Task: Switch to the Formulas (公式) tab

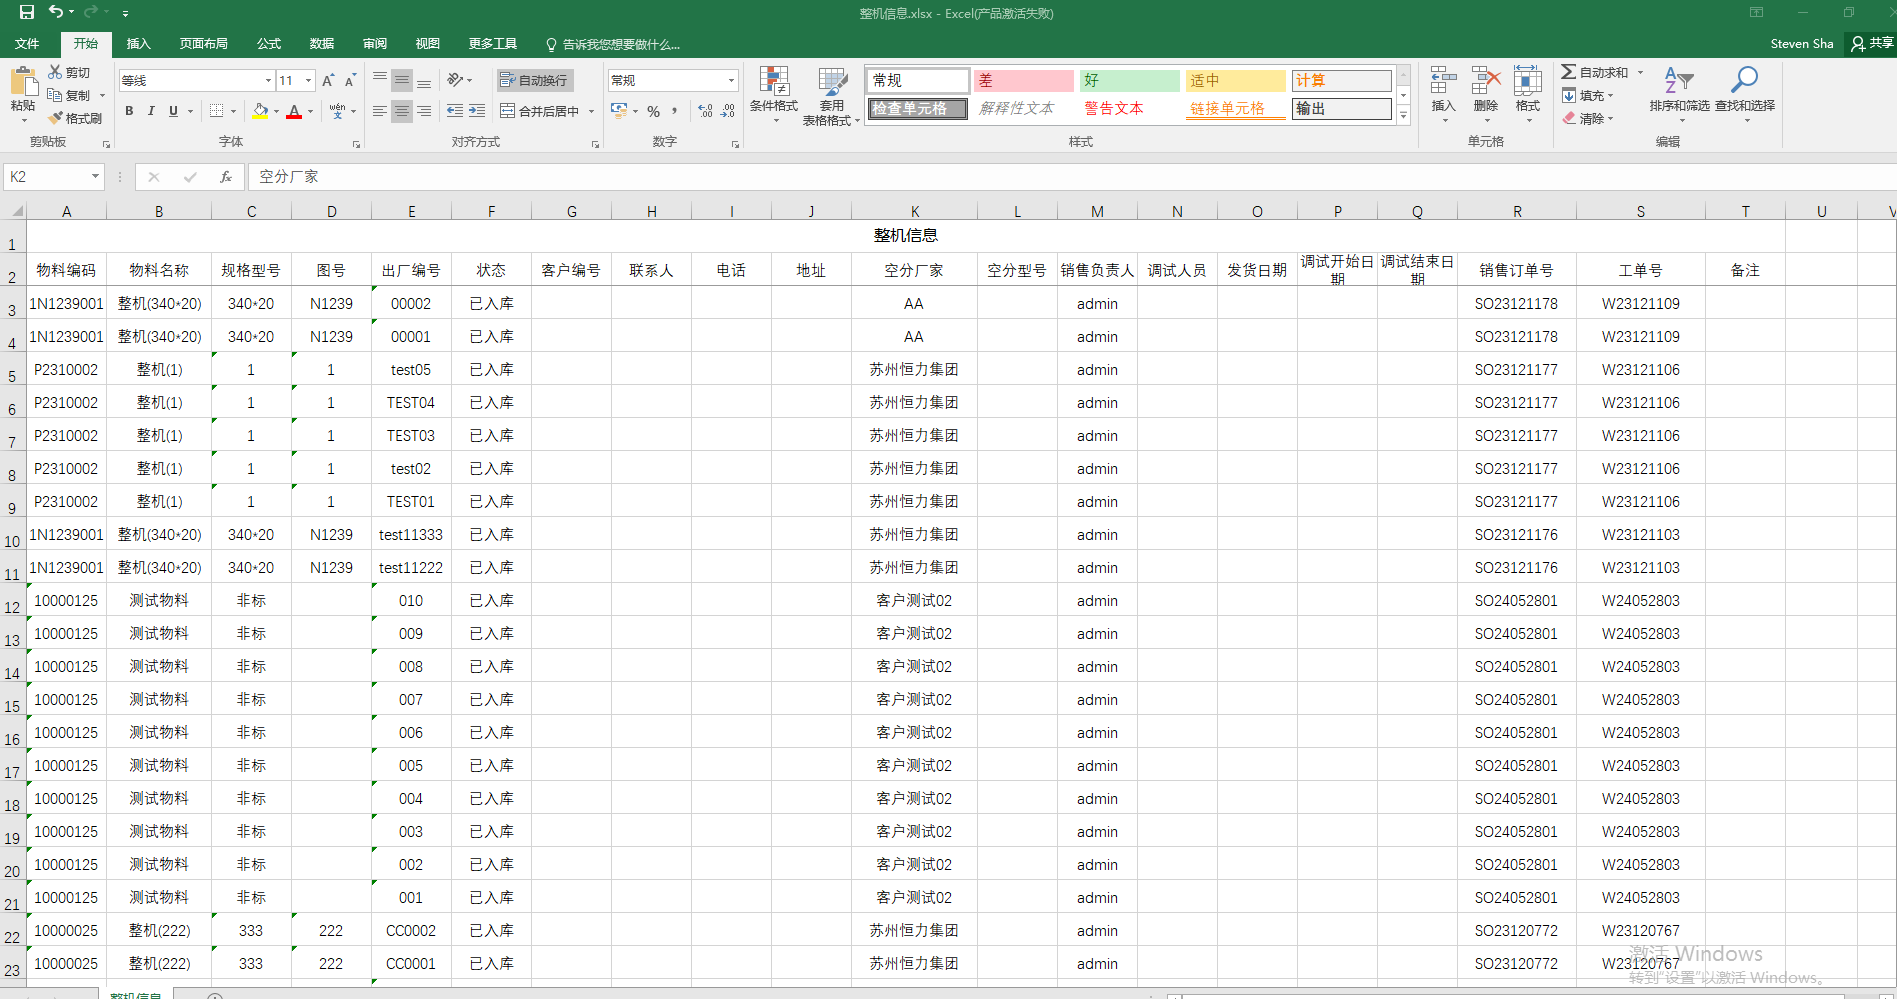Action: (269, 43)
